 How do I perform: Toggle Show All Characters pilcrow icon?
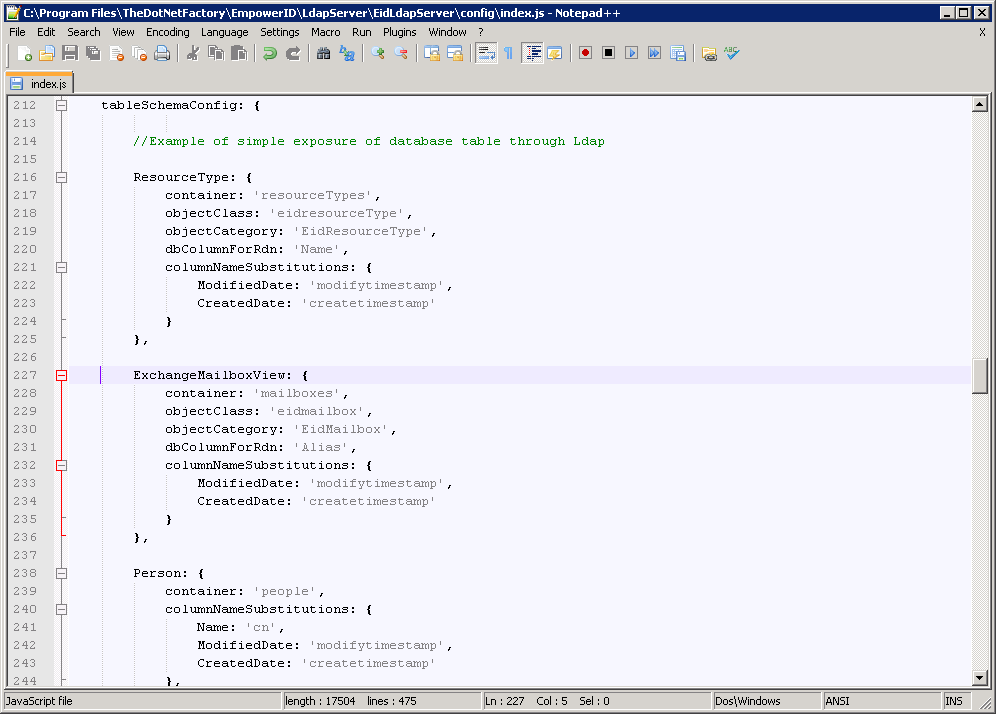point(508,53)
